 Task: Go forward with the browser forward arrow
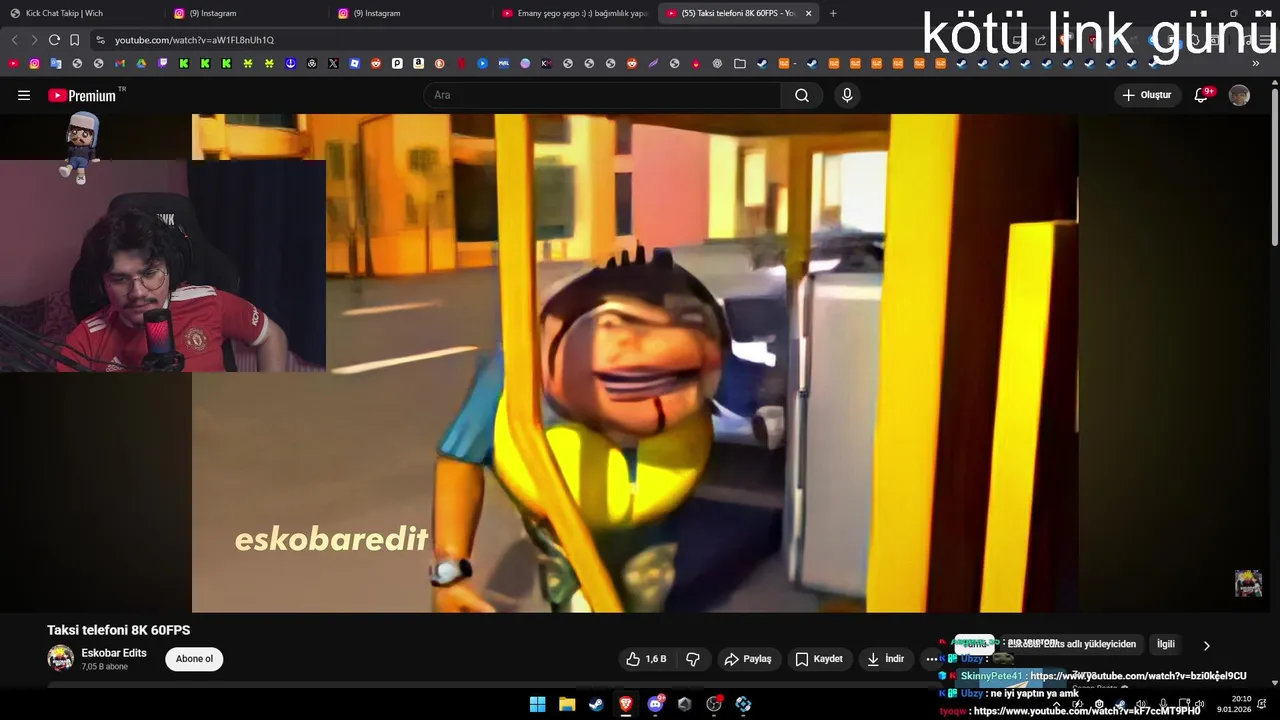pyautogui.click(x=34, y=40)
